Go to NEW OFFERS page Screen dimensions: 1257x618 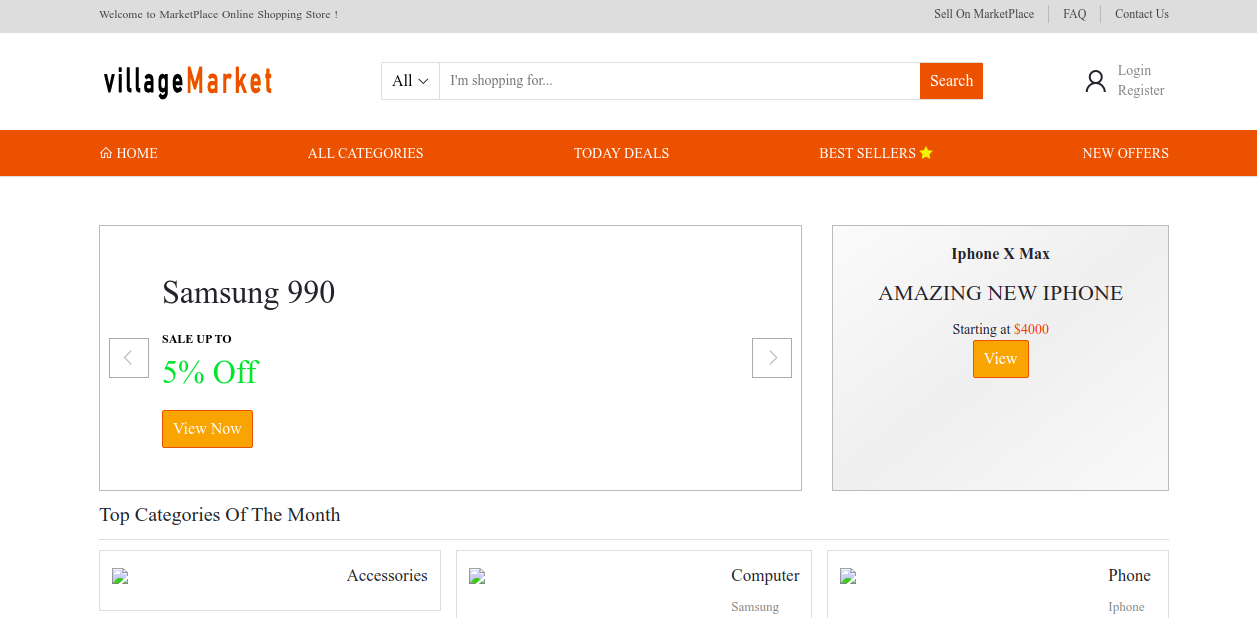click(x=1125, y=153)
